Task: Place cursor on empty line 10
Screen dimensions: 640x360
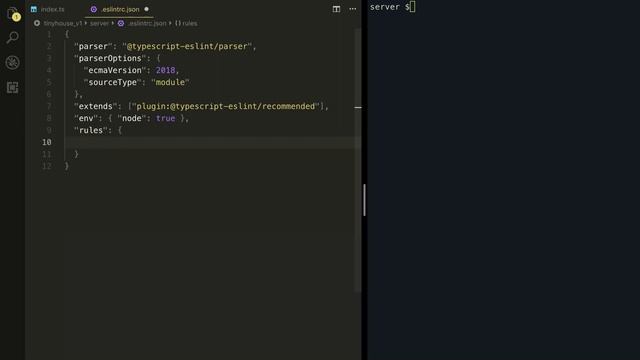Action: (x=212, y=142)
